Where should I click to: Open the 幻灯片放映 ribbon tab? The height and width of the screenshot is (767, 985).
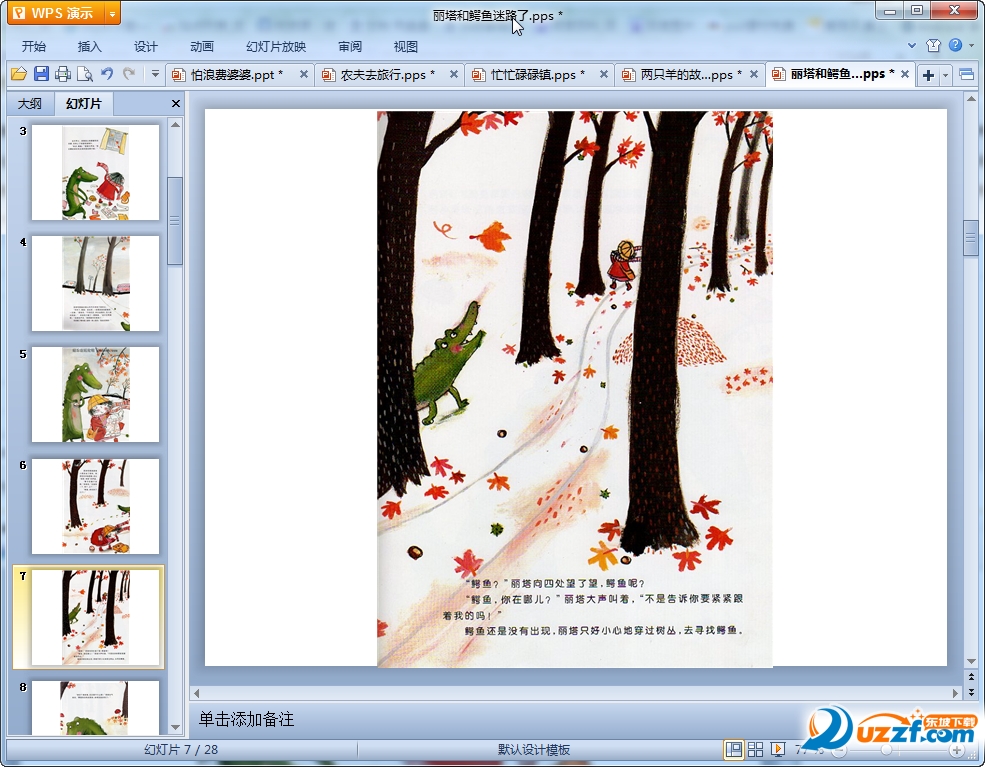tap(276, 46)
